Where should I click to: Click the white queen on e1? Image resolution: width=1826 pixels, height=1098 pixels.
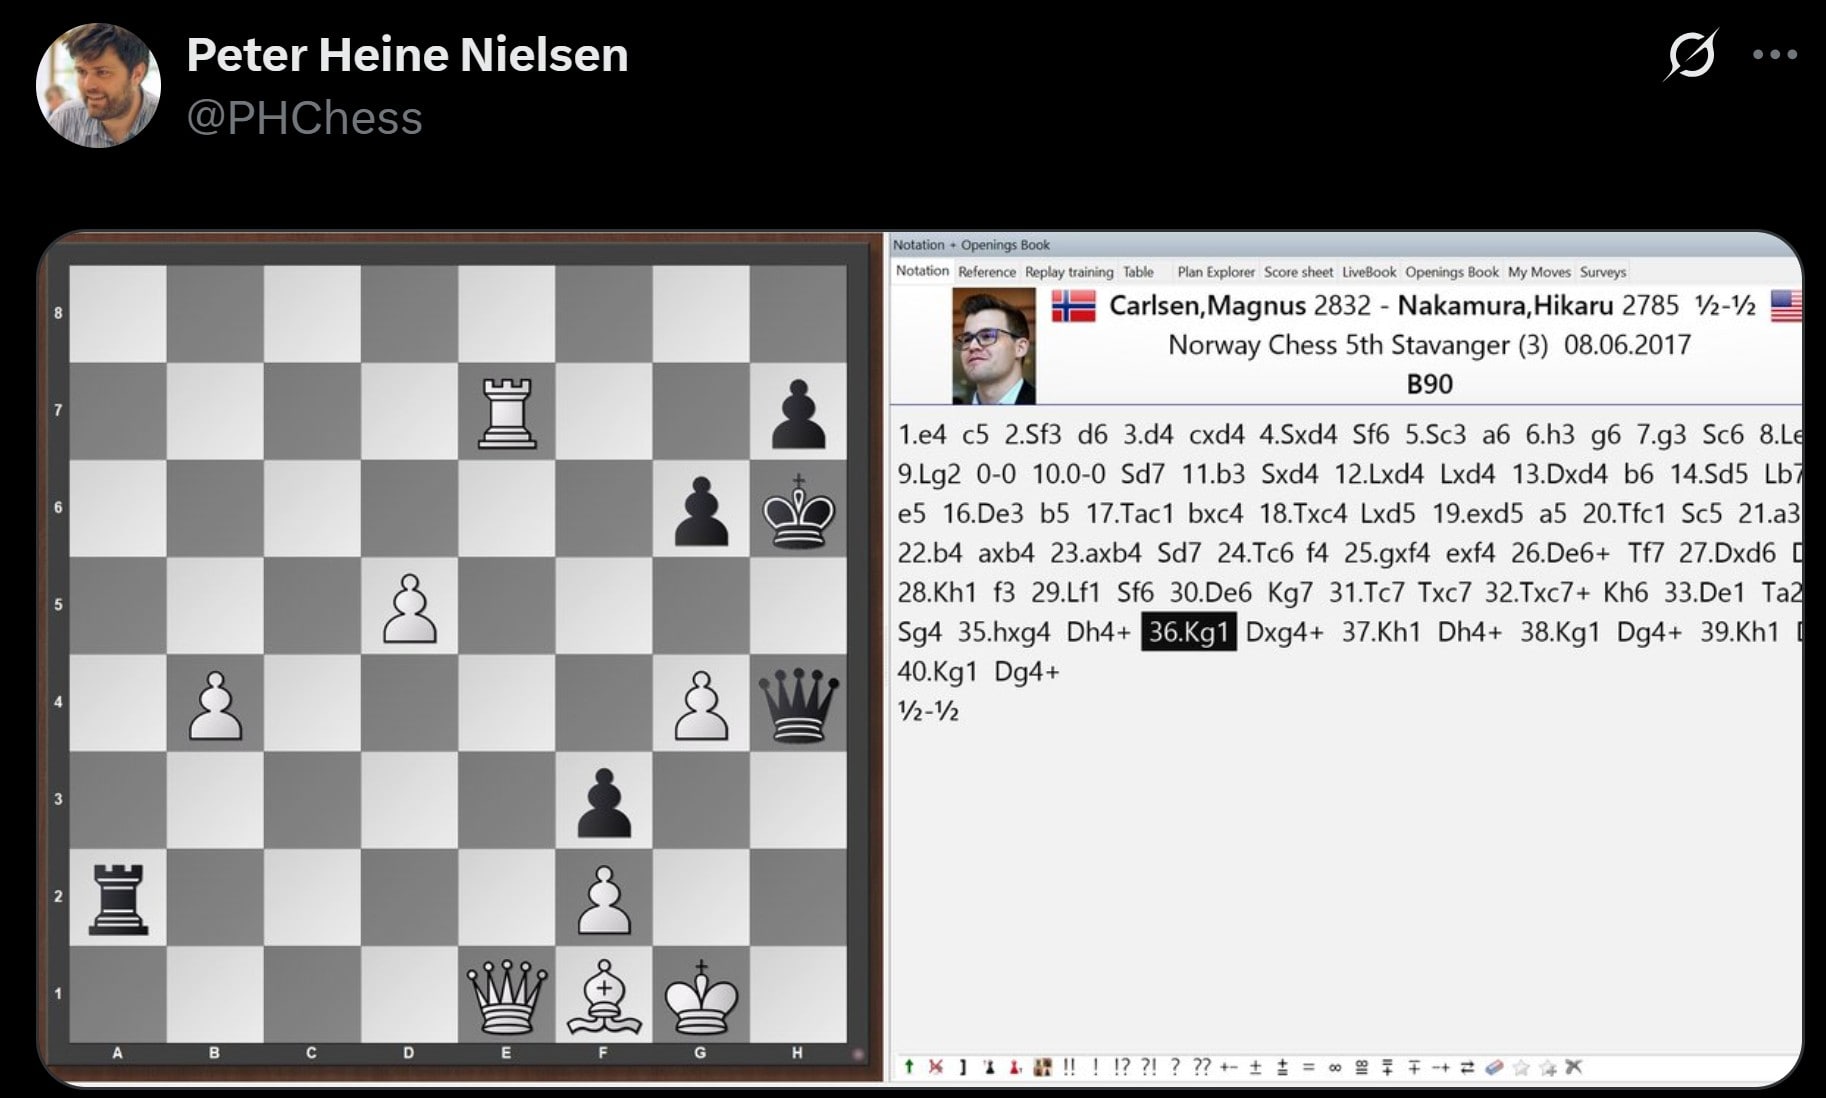[x=507, y=995]
